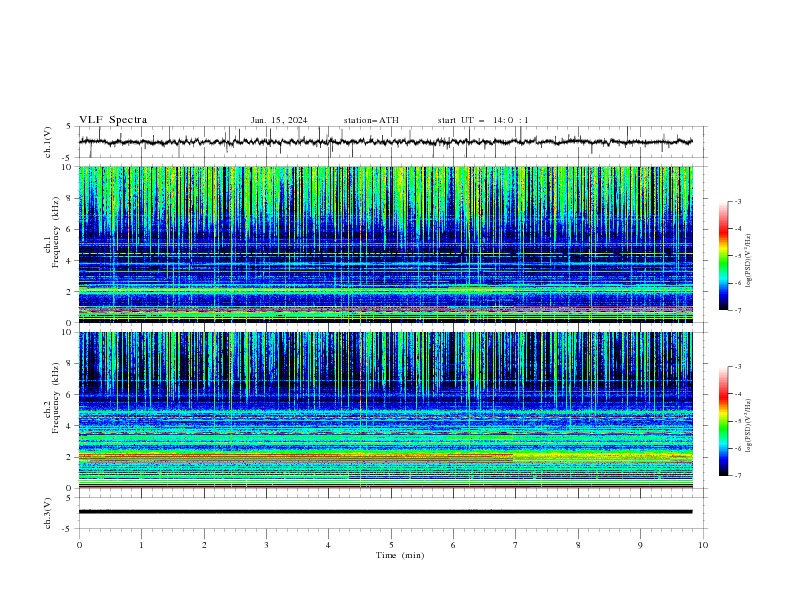Click the "ch.3(V)" waveform axis label
This screenshot has width=792, height=612.
pos(48,513)
